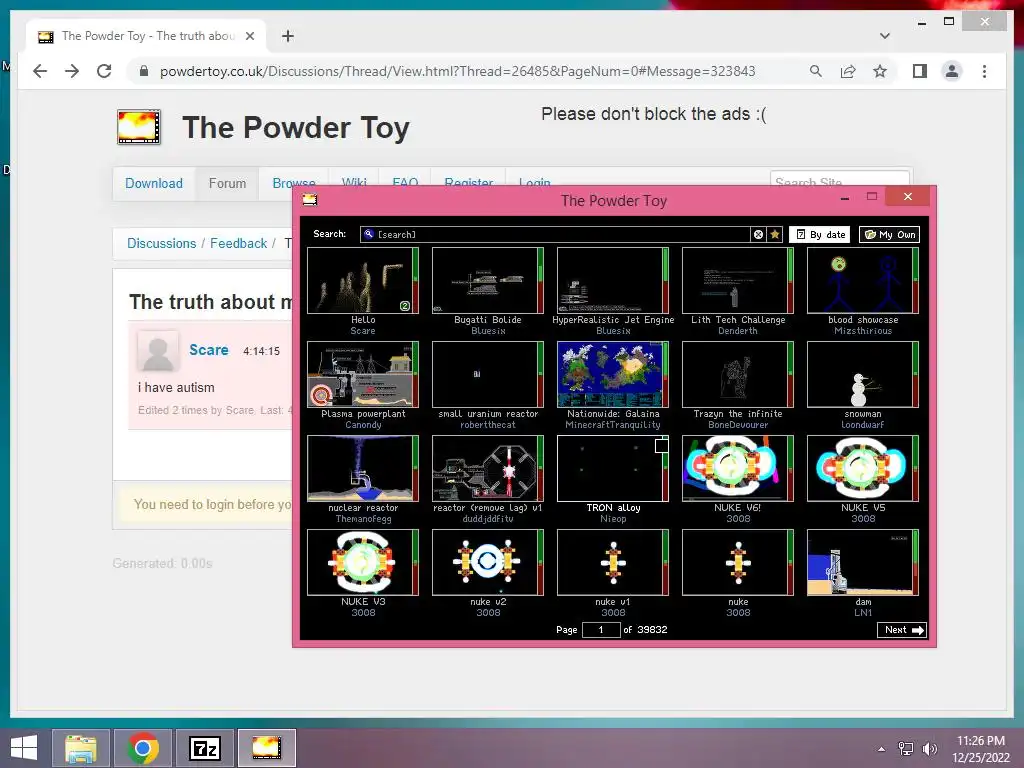Image resolution: width=1024 pixels, height=768 pixels.
Task: Click author 3008 under NUKE V6!
Action: (738, 519)
